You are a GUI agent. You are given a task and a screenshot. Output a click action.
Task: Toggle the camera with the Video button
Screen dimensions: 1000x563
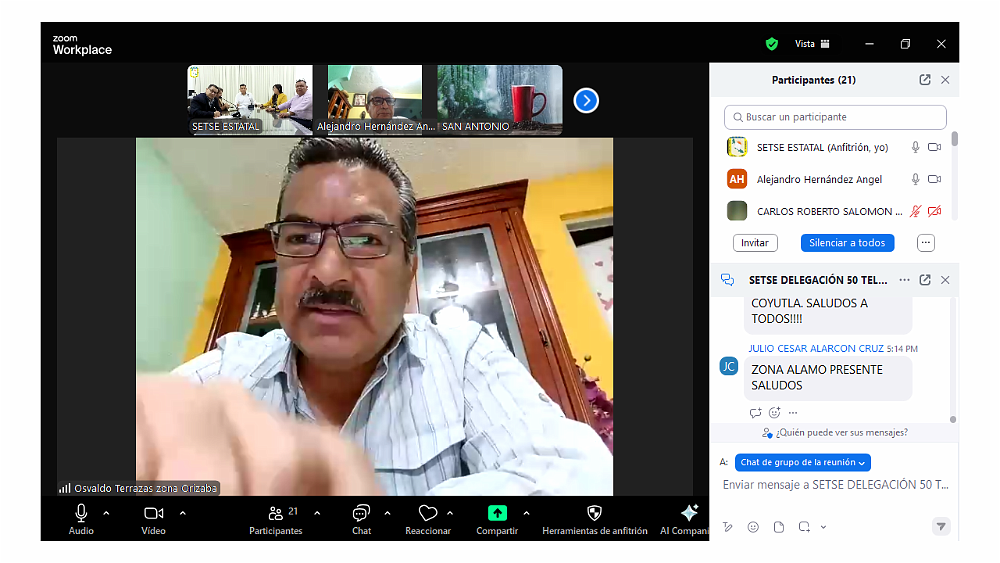(x=153, y=513)
